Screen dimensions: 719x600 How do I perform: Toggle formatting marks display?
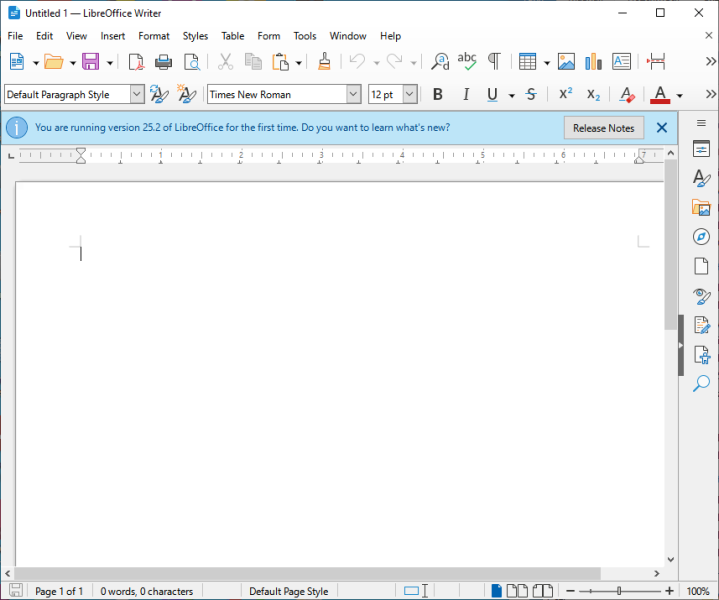tap(494, 62)
